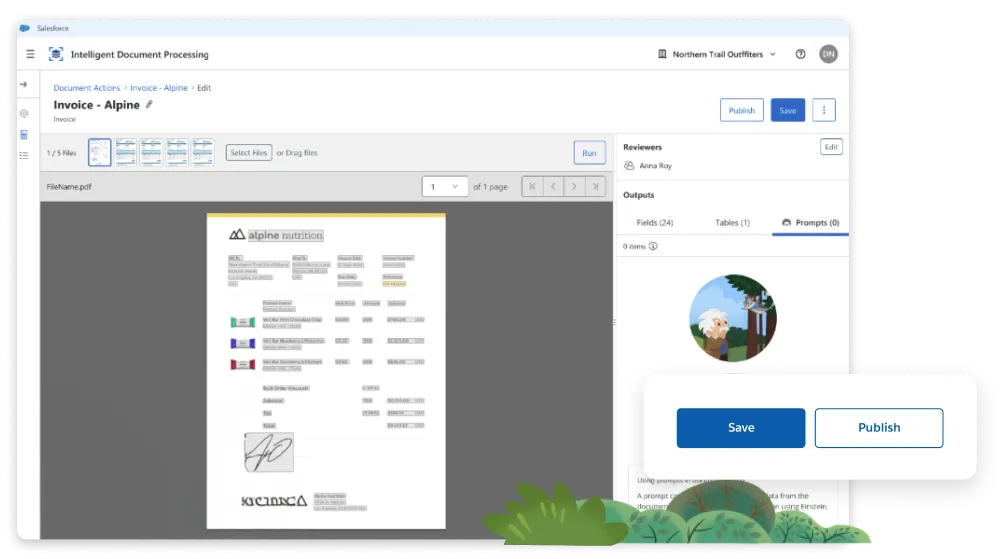Go to next page arrow

(575, 187)
